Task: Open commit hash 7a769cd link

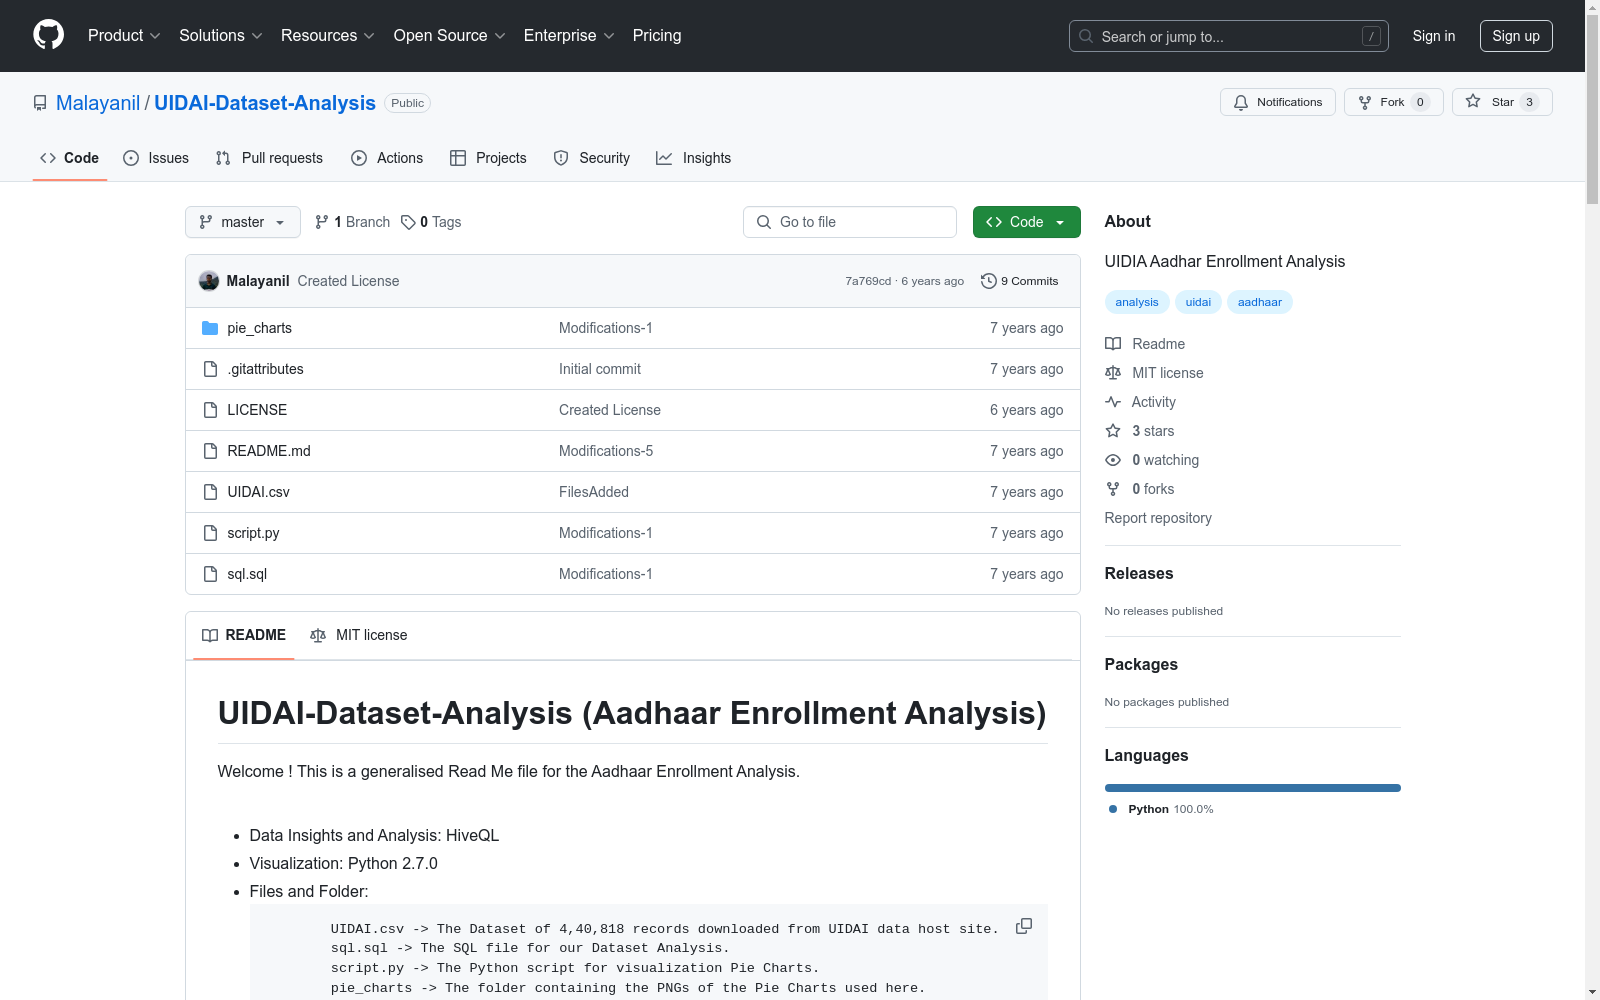Action: [x=868, y=281]
